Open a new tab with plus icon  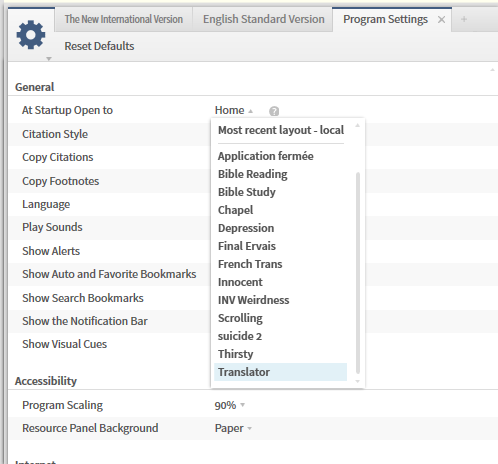[x=464, y=19]
